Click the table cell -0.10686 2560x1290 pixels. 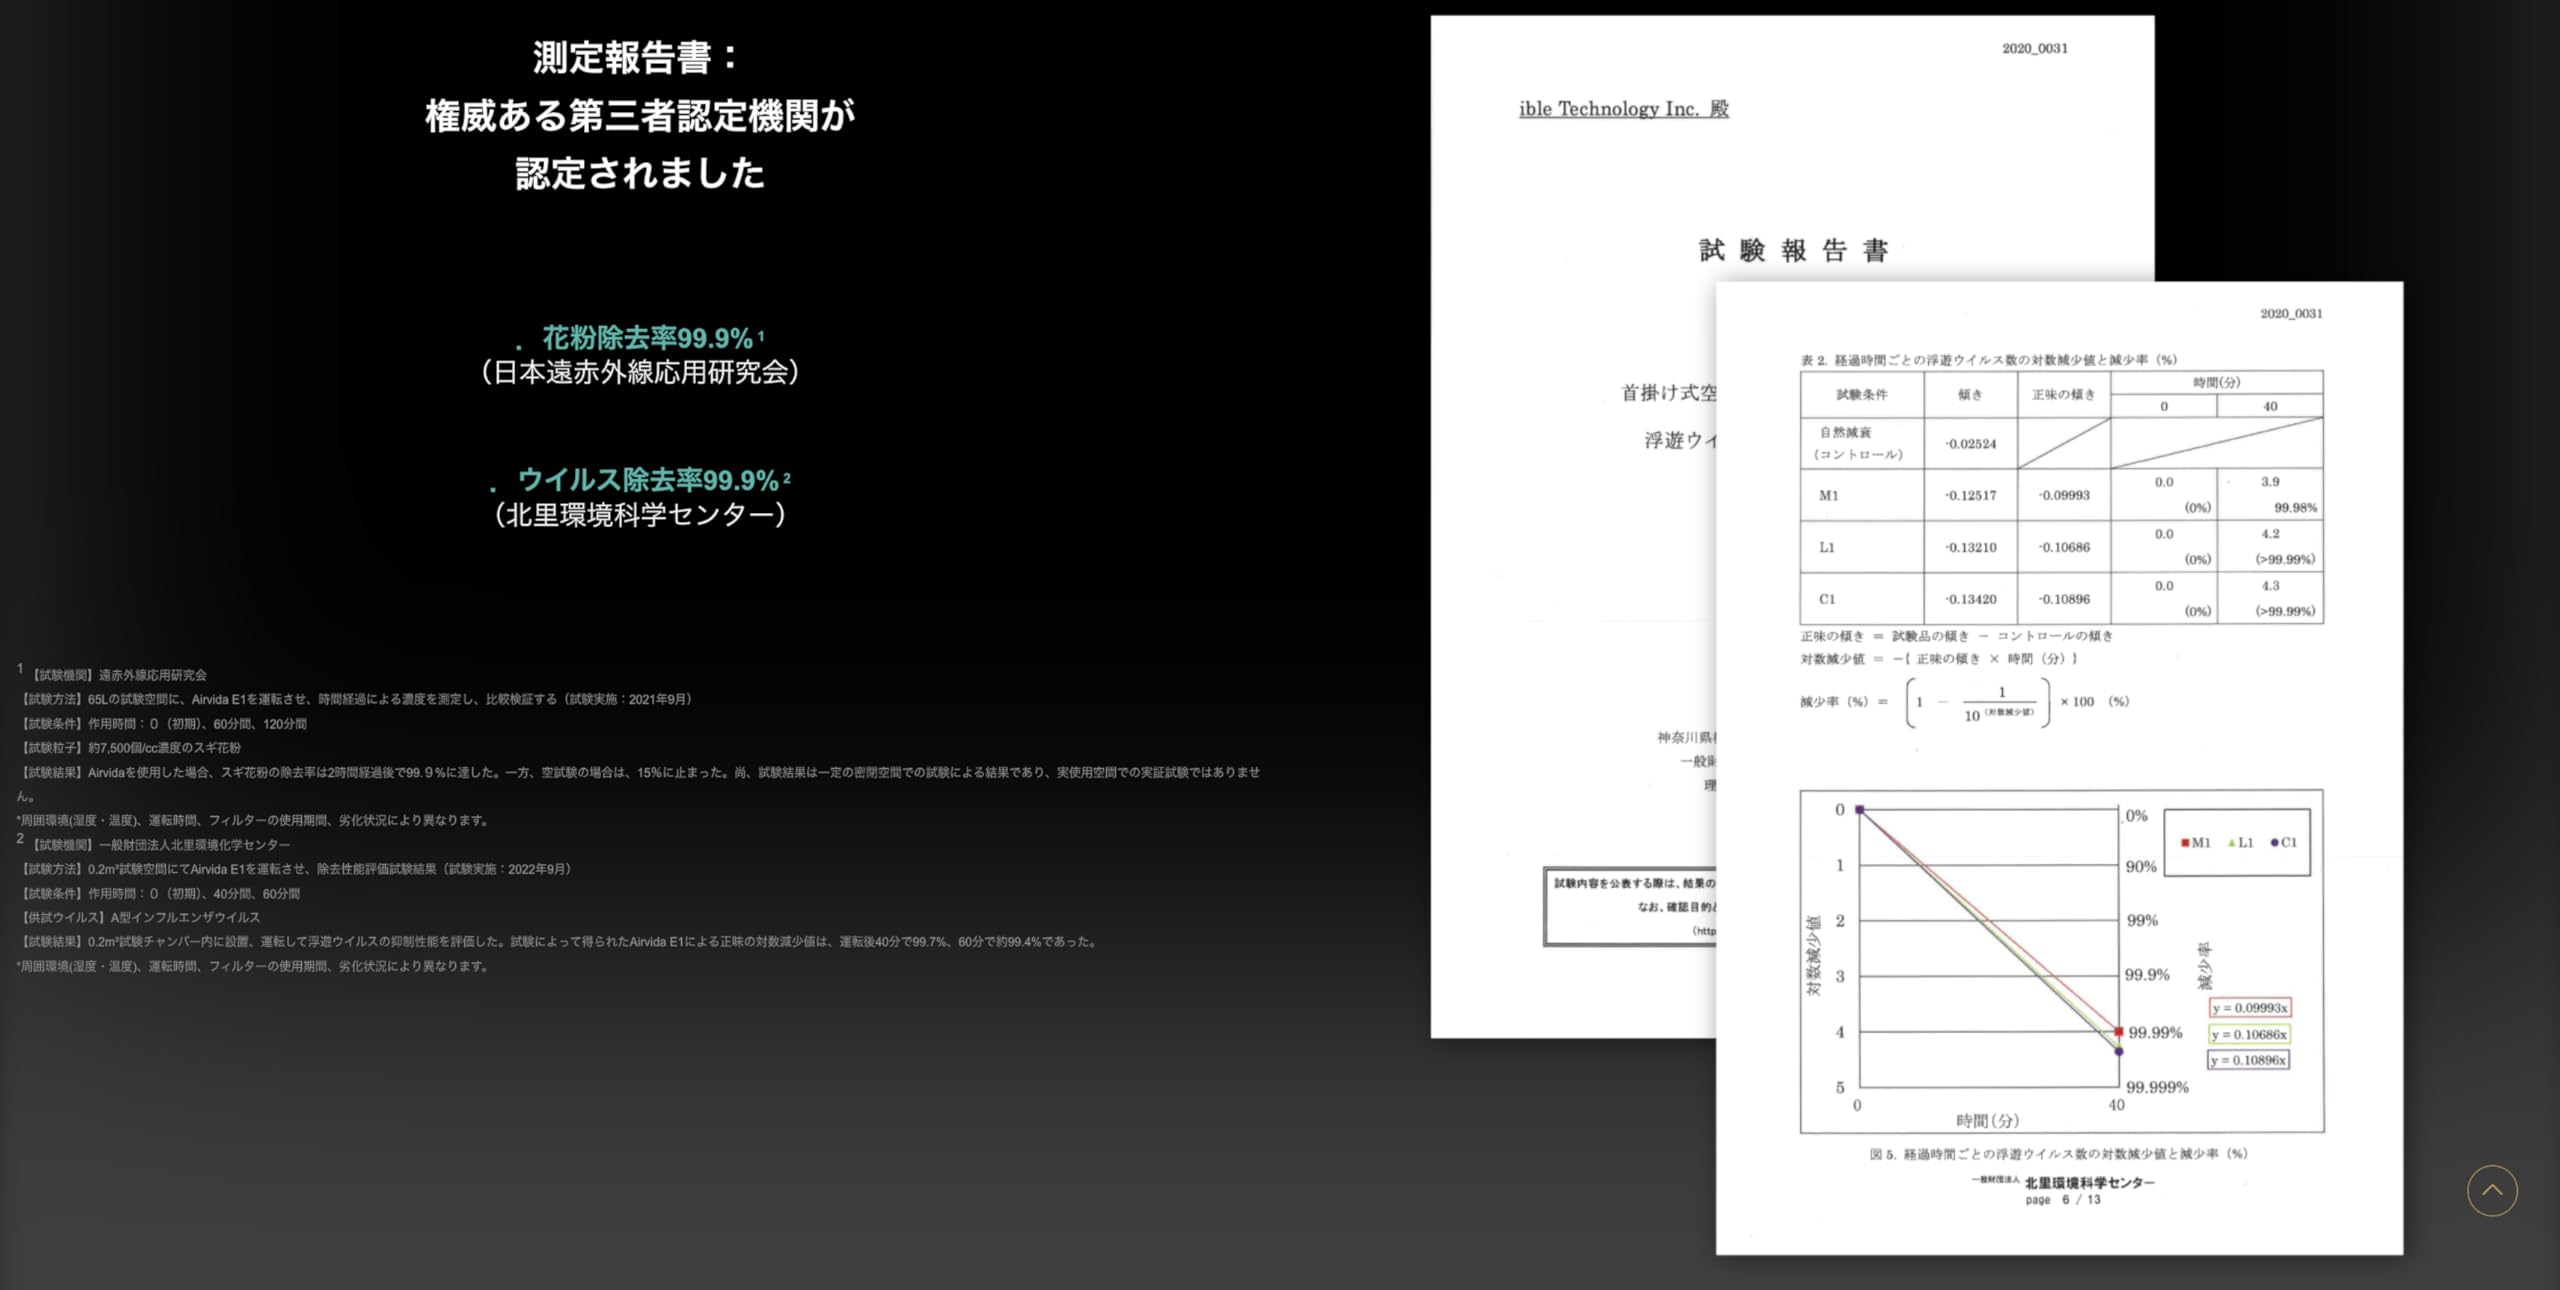pyautogui.click(x=2064, y=548)
